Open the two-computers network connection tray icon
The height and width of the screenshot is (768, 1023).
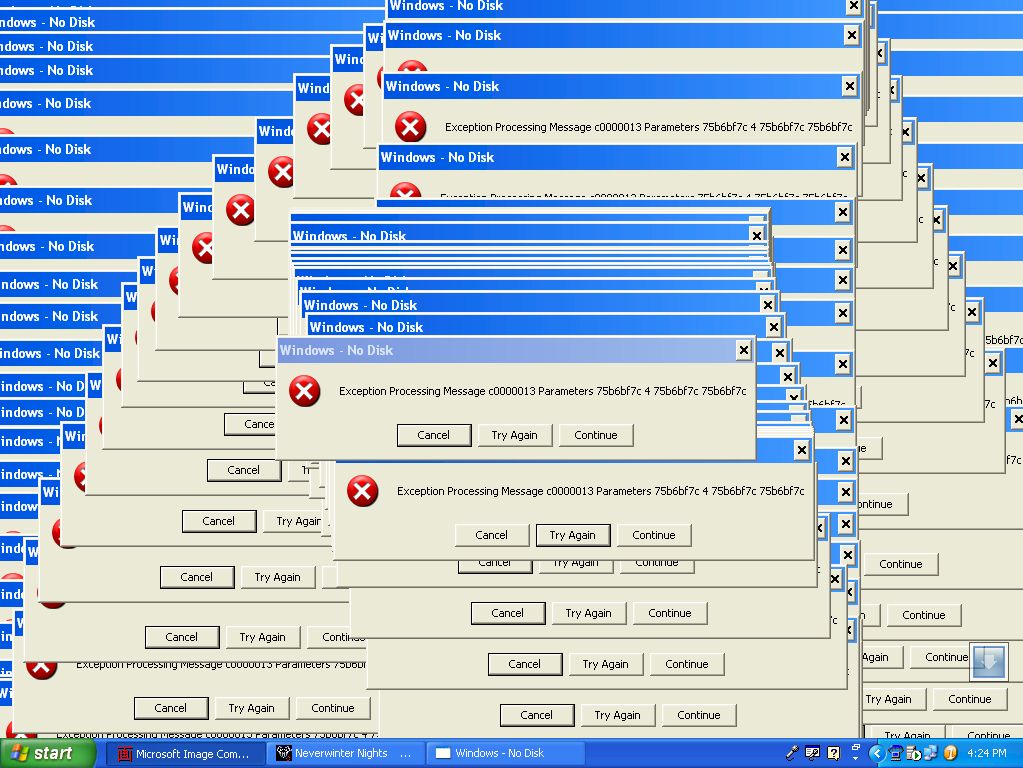[931, 754]
